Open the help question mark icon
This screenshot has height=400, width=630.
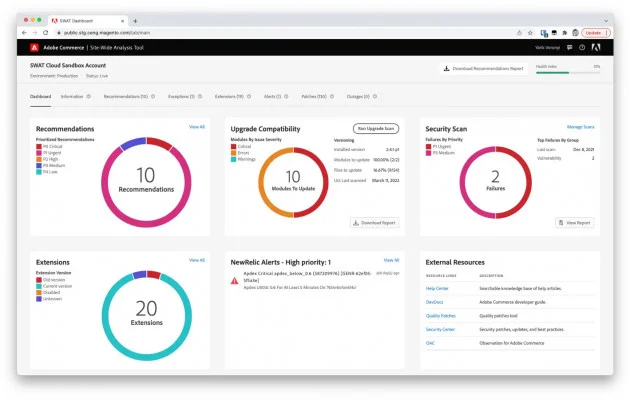[581, 46]
